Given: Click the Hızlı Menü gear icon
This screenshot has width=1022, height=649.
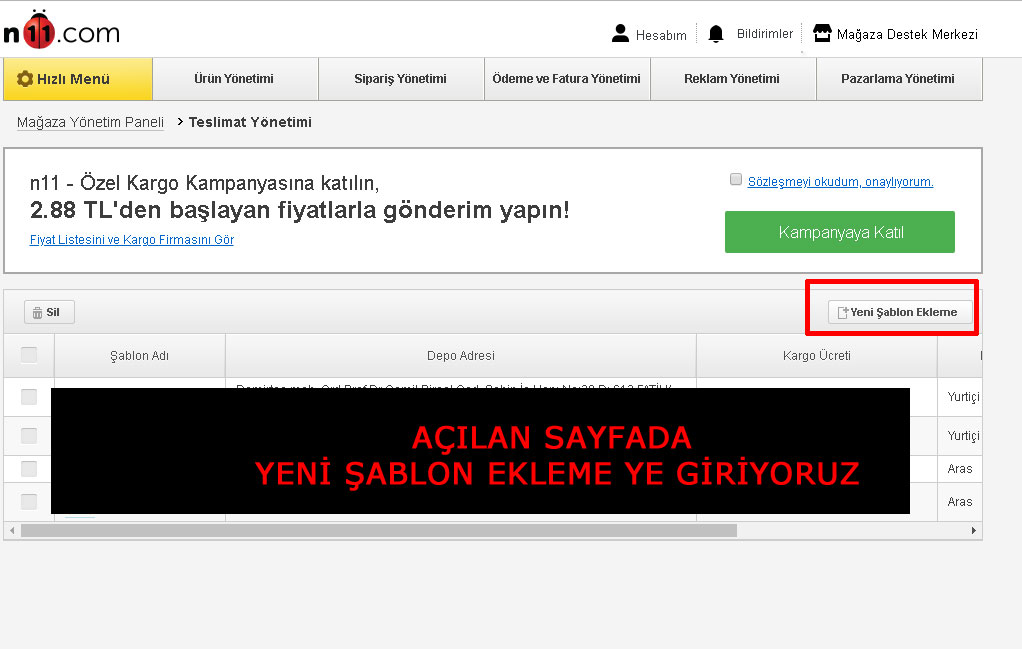Looking at the screenshot, I should click(x=25, y=79).
